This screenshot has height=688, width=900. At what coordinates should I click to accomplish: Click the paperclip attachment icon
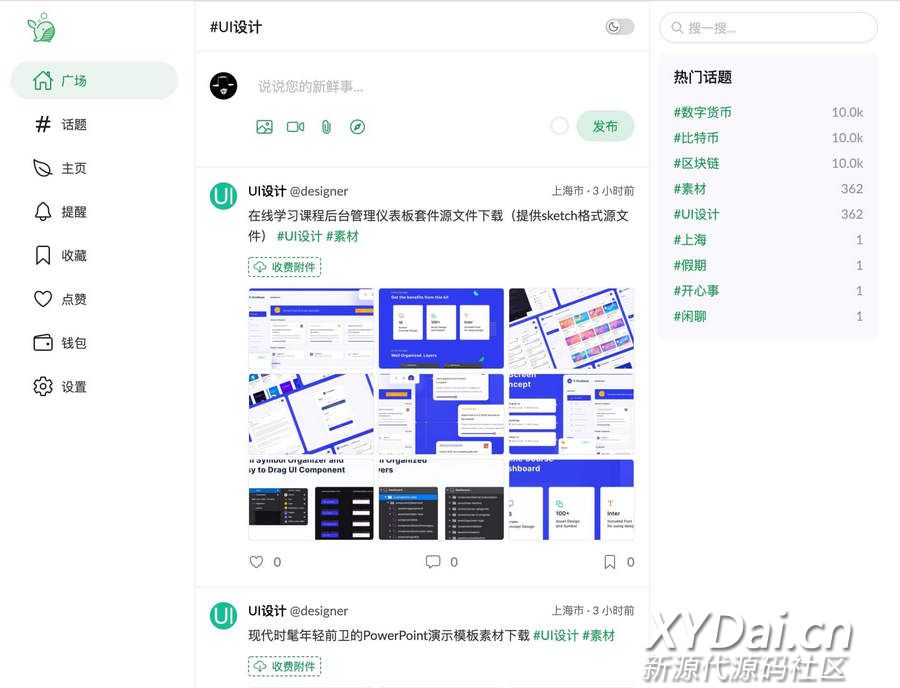pyautogui.click(x=326, y=127)
